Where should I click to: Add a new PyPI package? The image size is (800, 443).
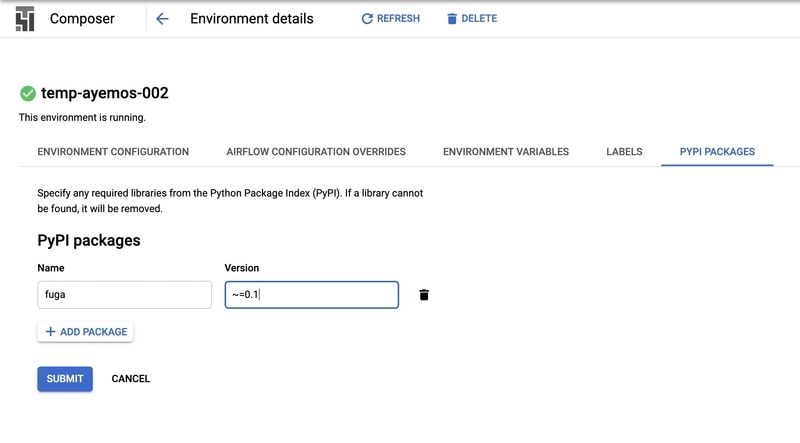[85, 332]
